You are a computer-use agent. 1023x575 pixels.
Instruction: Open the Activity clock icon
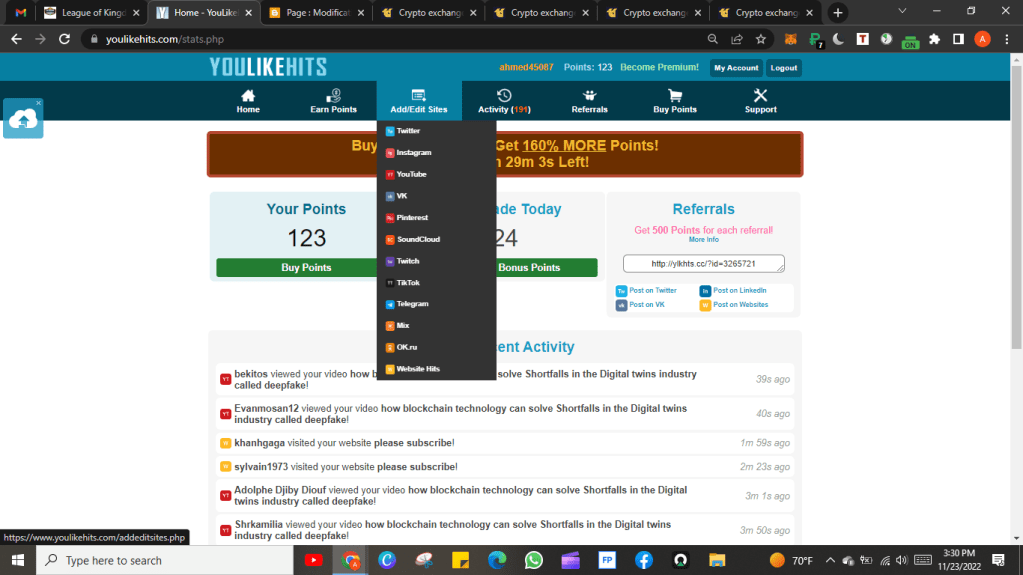(504, 96)
